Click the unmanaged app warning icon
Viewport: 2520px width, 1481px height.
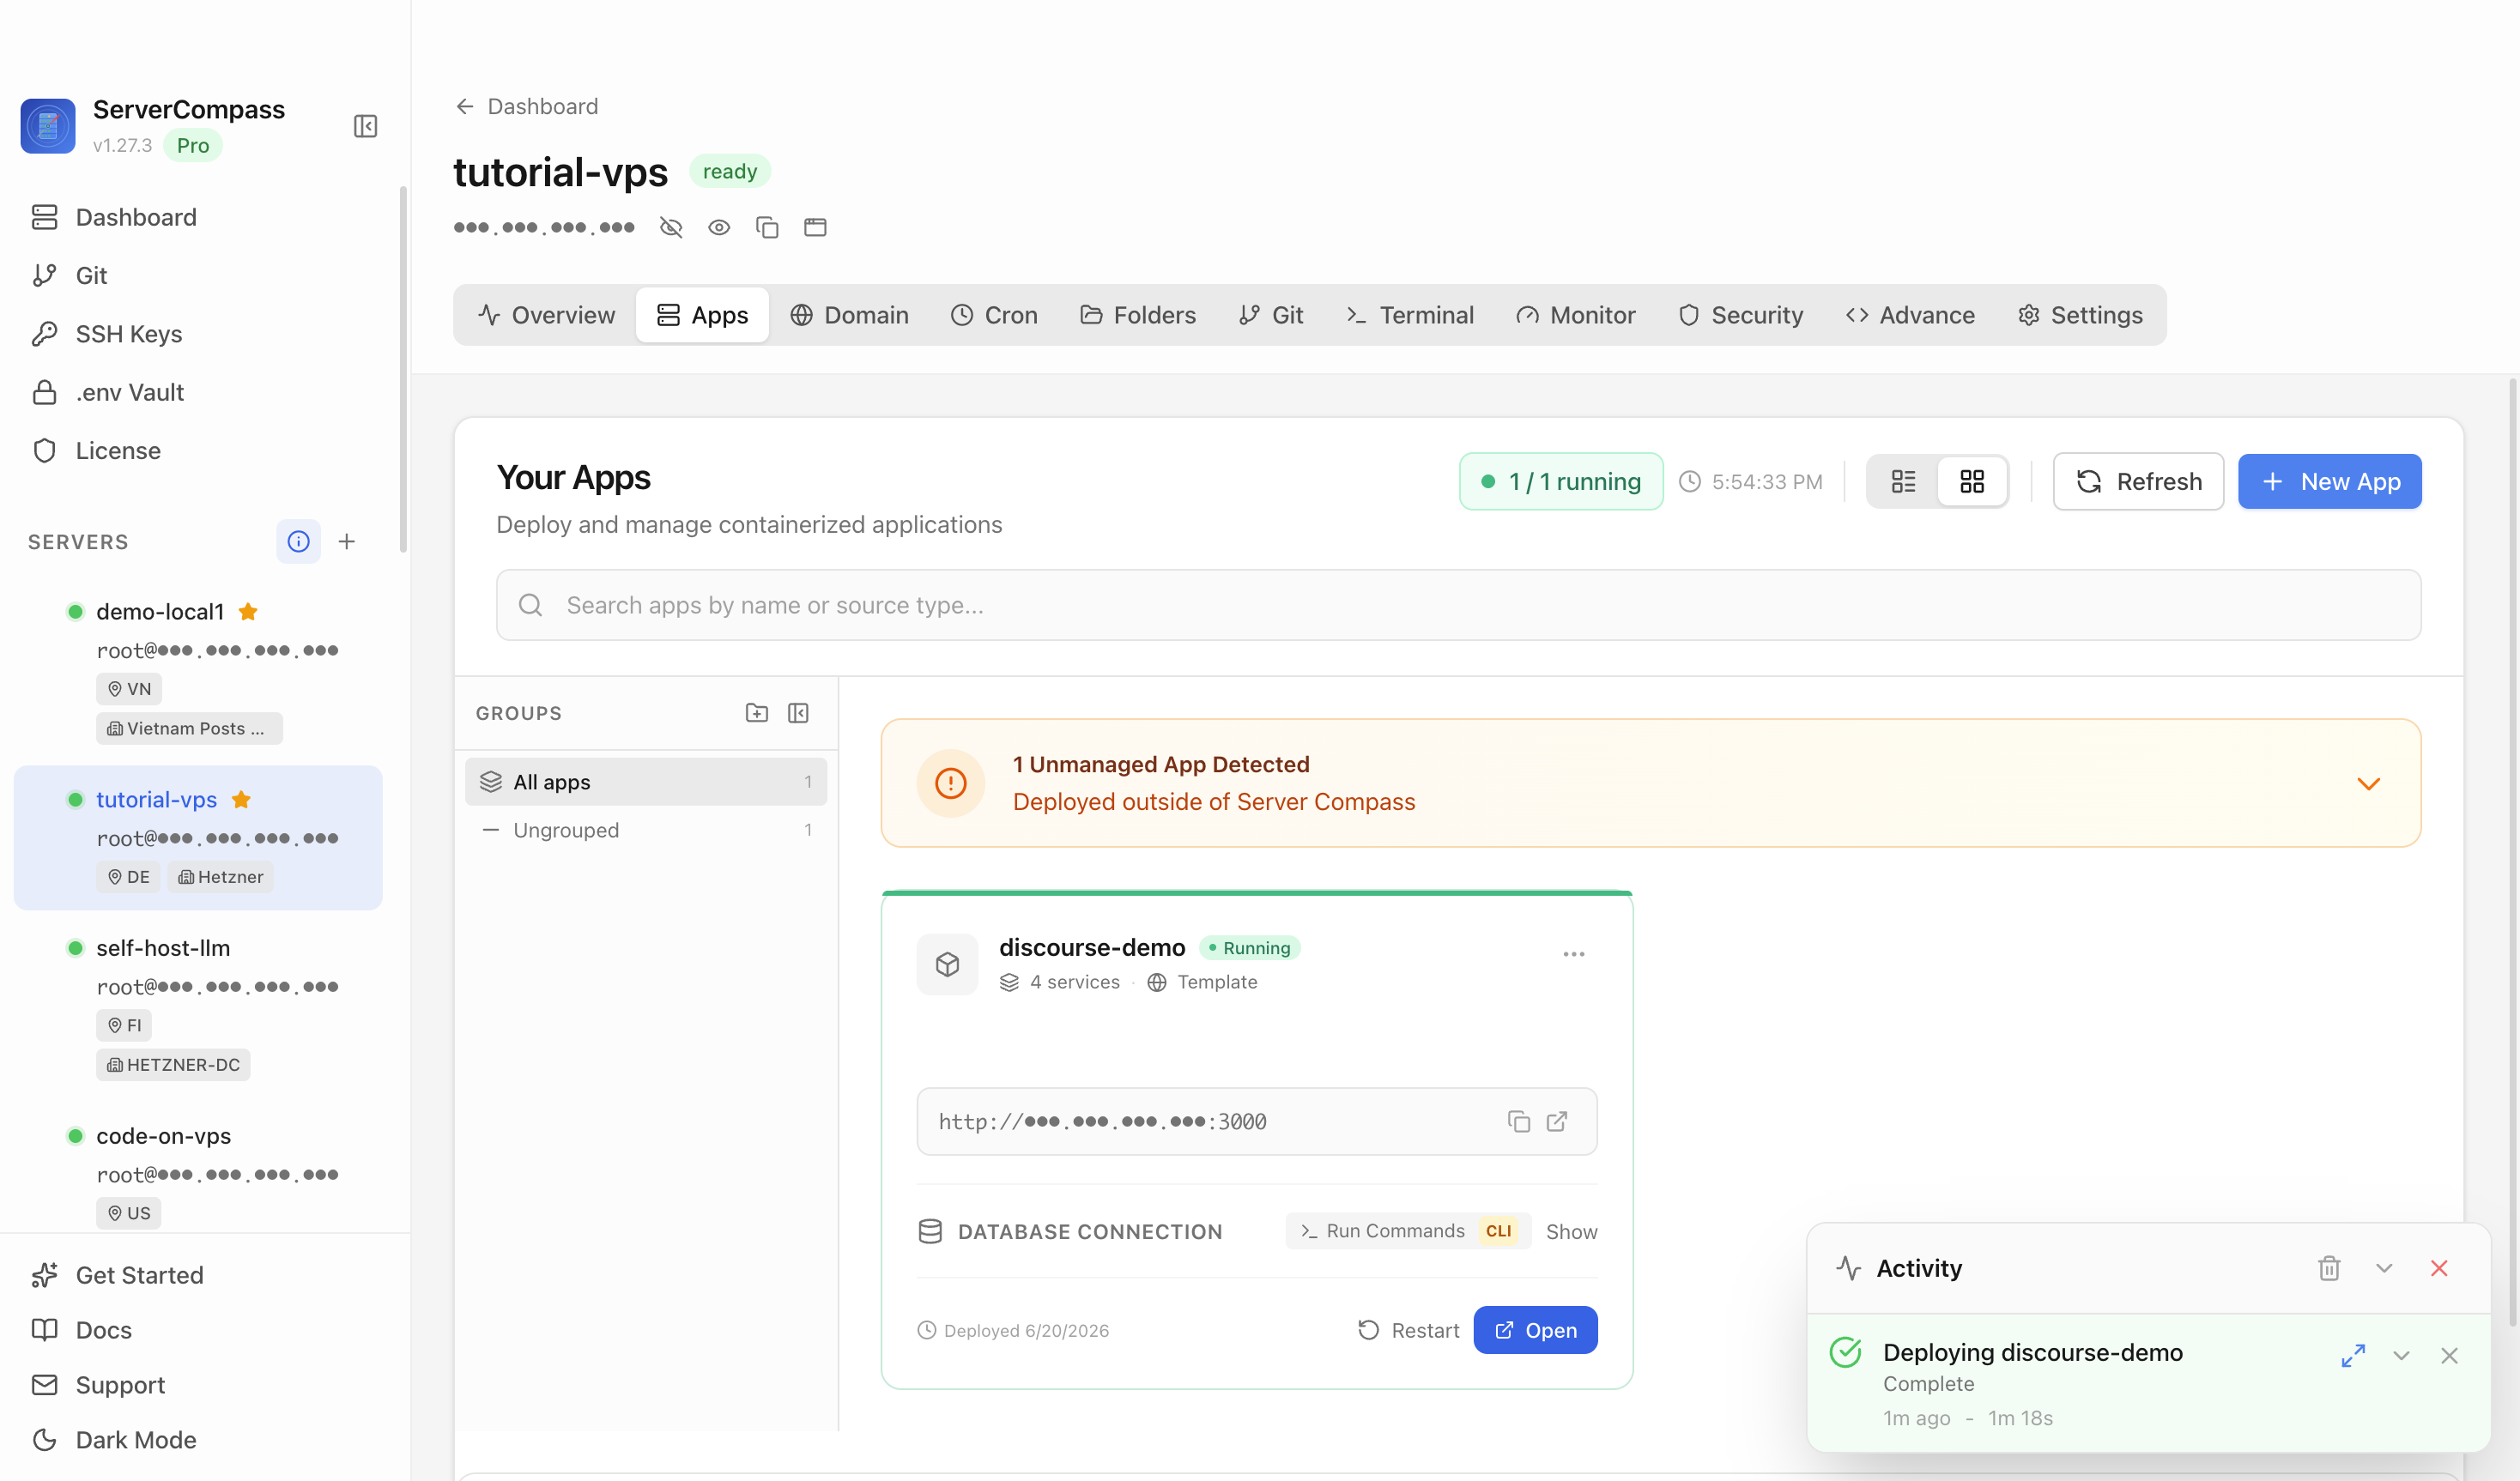click(950, 783)
